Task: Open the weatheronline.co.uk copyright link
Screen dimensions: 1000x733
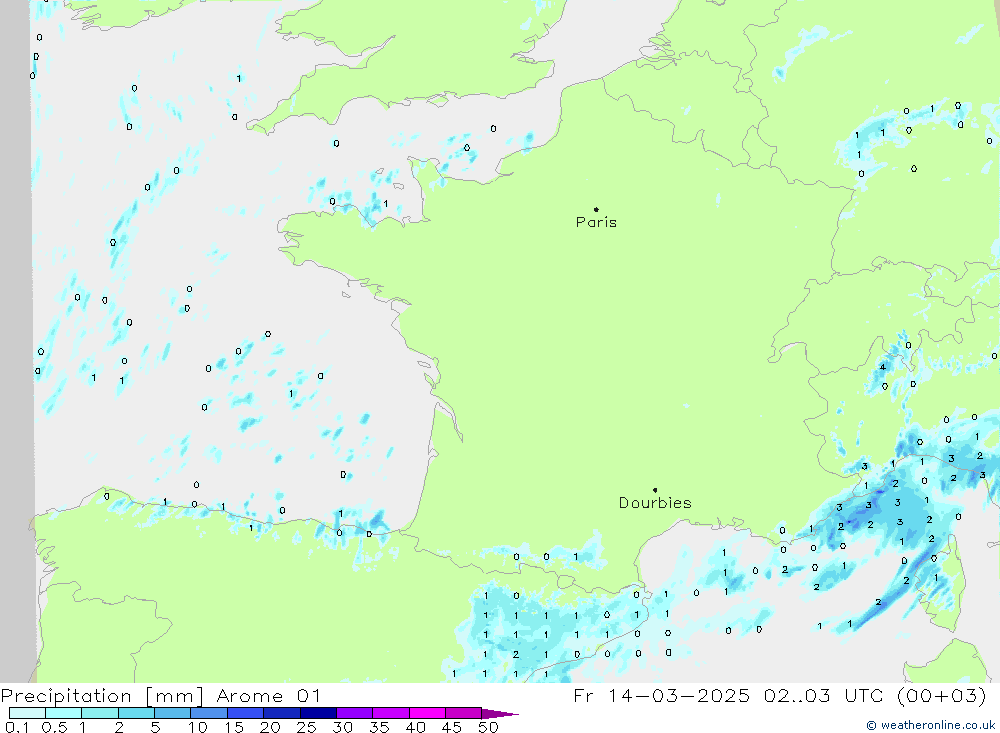Action: 930,725
